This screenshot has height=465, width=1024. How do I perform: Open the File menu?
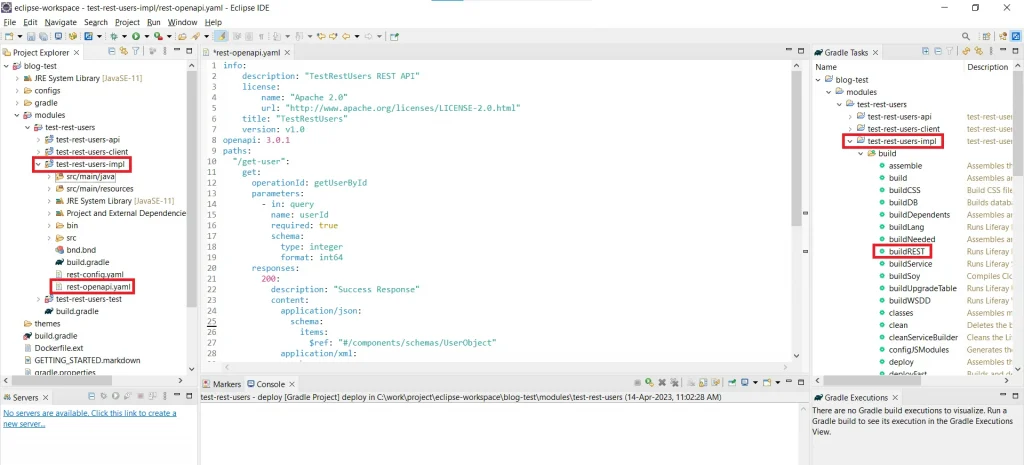[9, 22]
